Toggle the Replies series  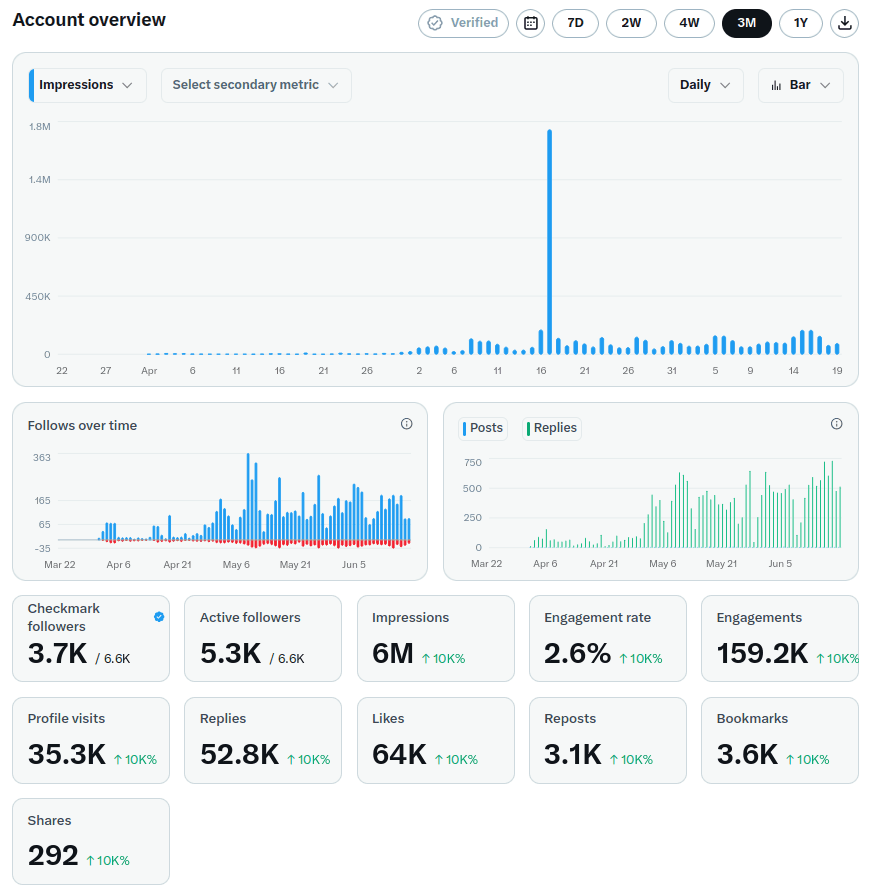tap(552, 428)
